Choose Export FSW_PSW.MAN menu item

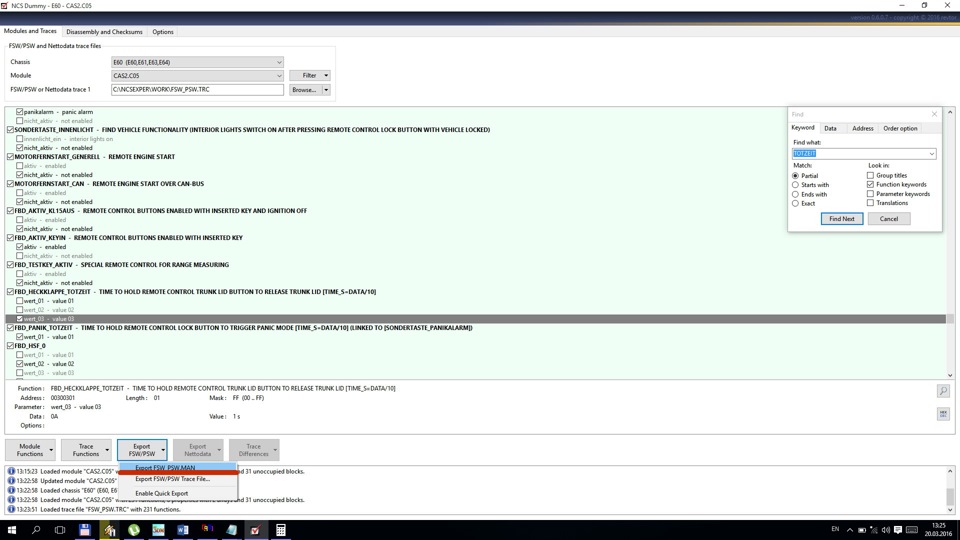(178, 468)
